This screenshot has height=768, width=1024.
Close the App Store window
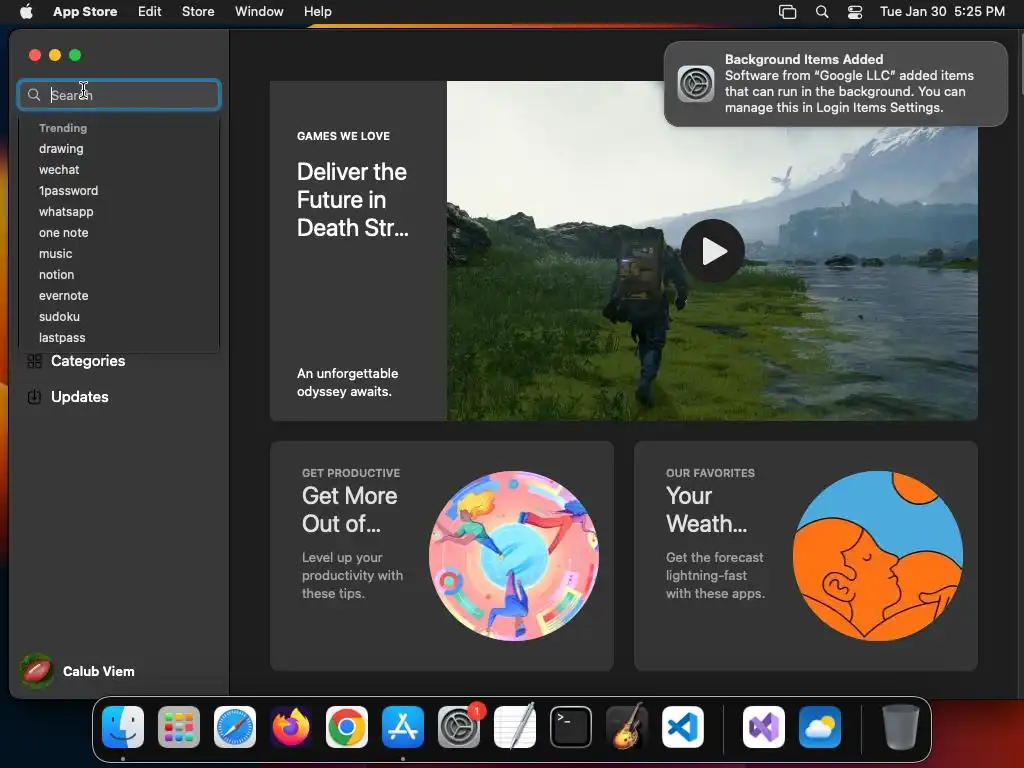coord(35,56)
